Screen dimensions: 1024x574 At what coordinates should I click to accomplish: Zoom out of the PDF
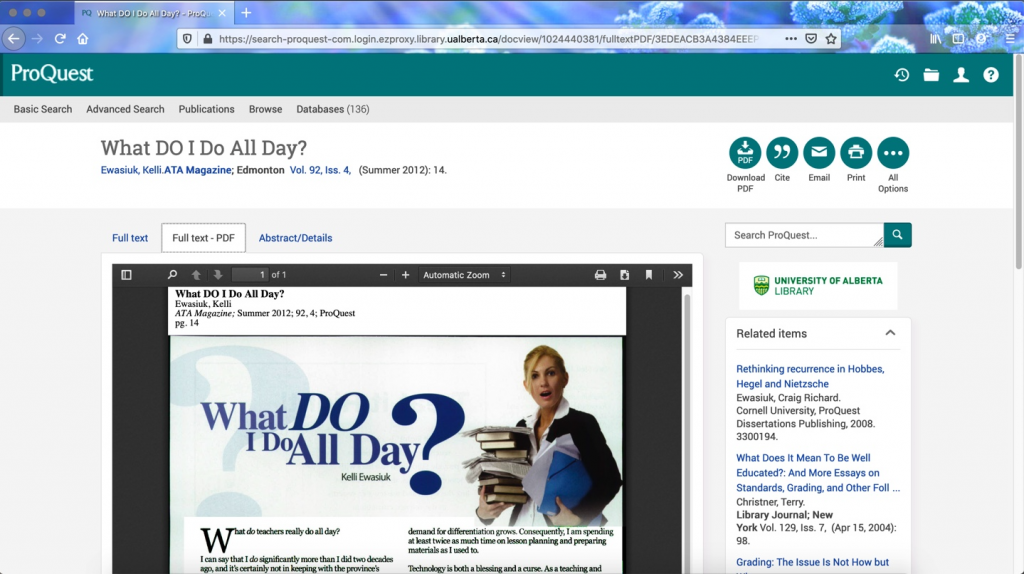tap(383, 275)
